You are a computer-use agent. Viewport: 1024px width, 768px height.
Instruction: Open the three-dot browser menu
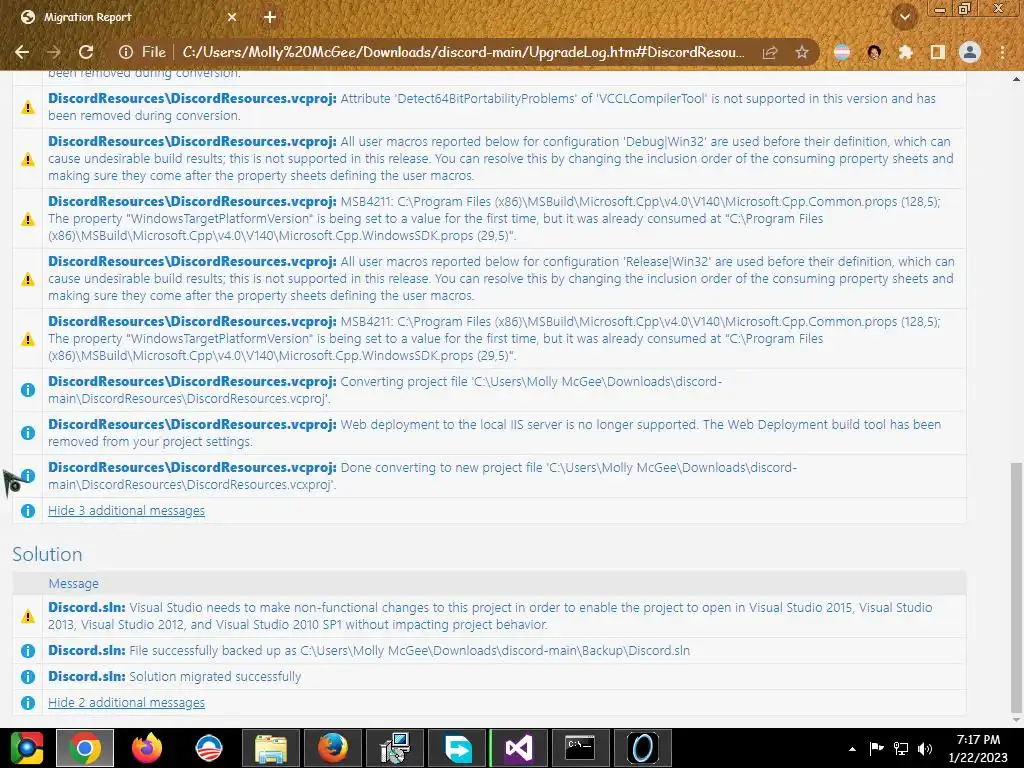(1002, 52)
